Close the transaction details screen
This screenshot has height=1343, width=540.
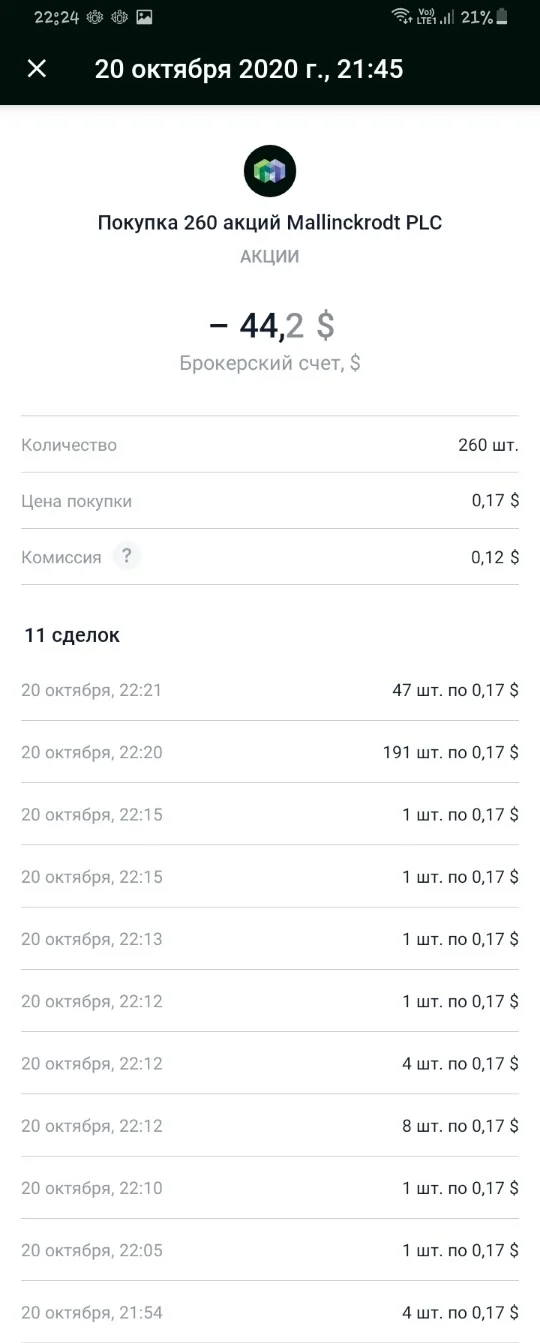37,68
